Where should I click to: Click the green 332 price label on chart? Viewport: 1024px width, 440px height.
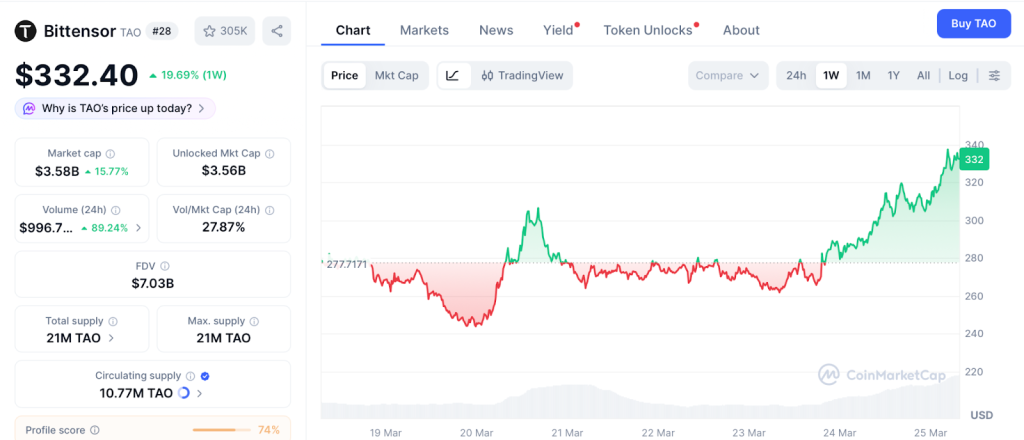974,160
